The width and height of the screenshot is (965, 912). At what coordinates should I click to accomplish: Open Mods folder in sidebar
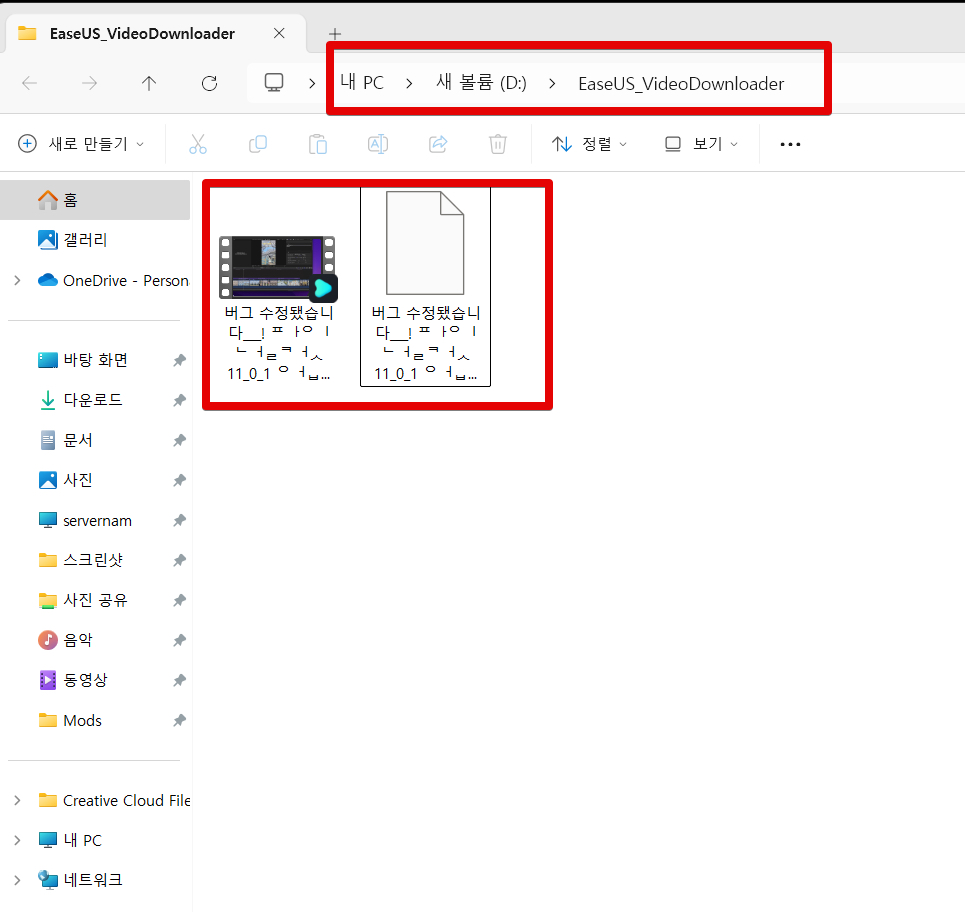(x=82, y=720)
